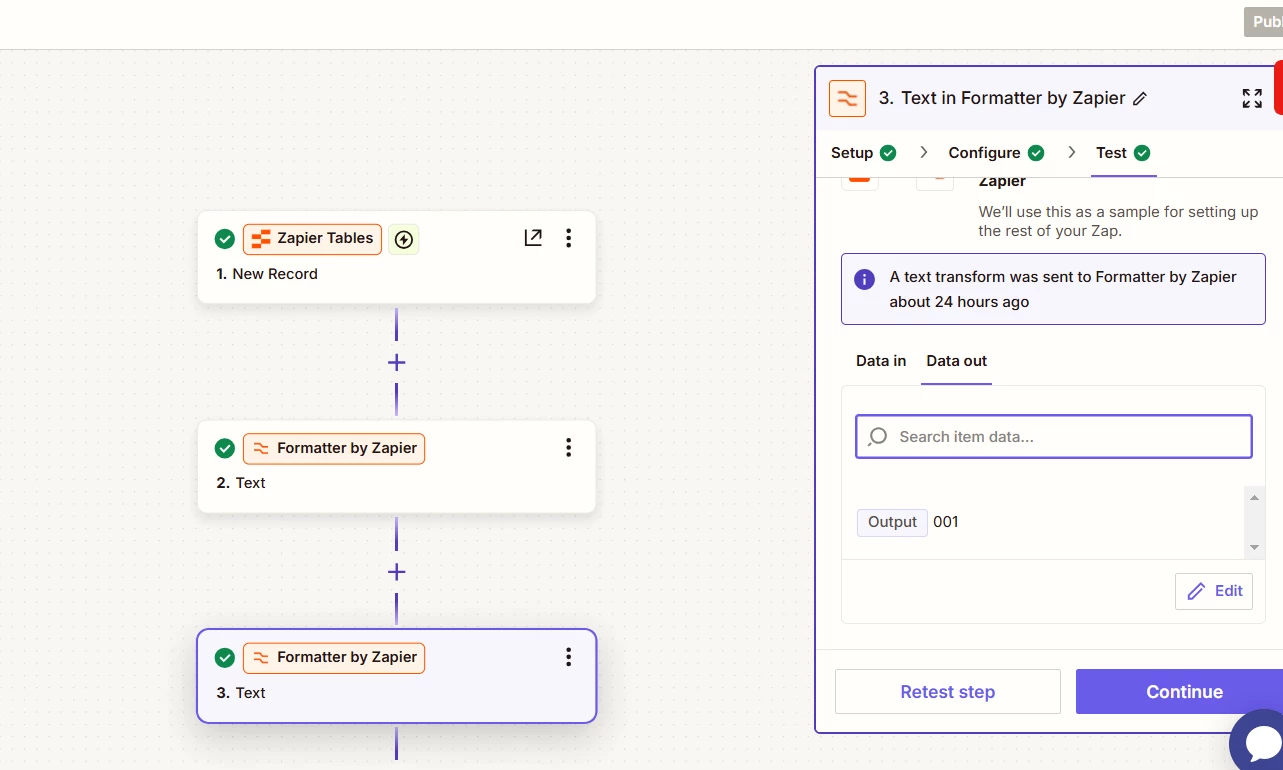Select the 1. New Record step card
Image resolution: width=1283 pixels, height=770 pixels.
[x=396, y=257]
